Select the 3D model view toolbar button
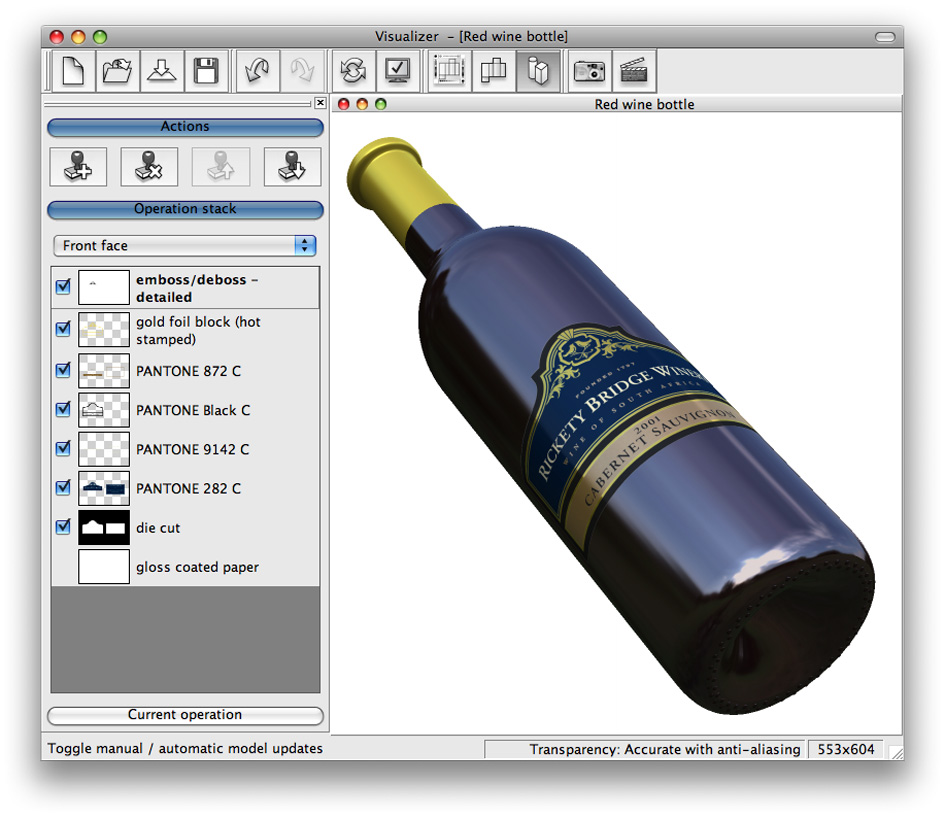The width and height of the screenshot is (945, 817). pyautogui.click(x=538, y=71)
